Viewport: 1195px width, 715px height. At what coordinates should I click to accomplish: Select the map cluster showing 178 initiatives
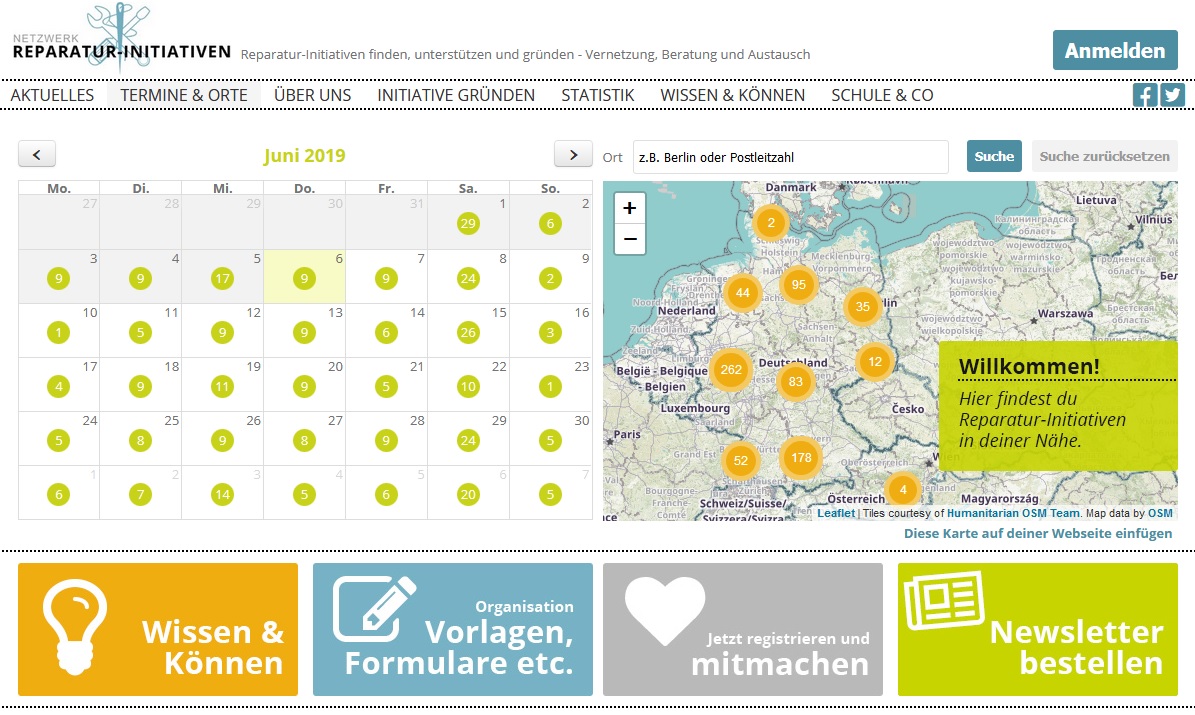click(x=802, y=457)
